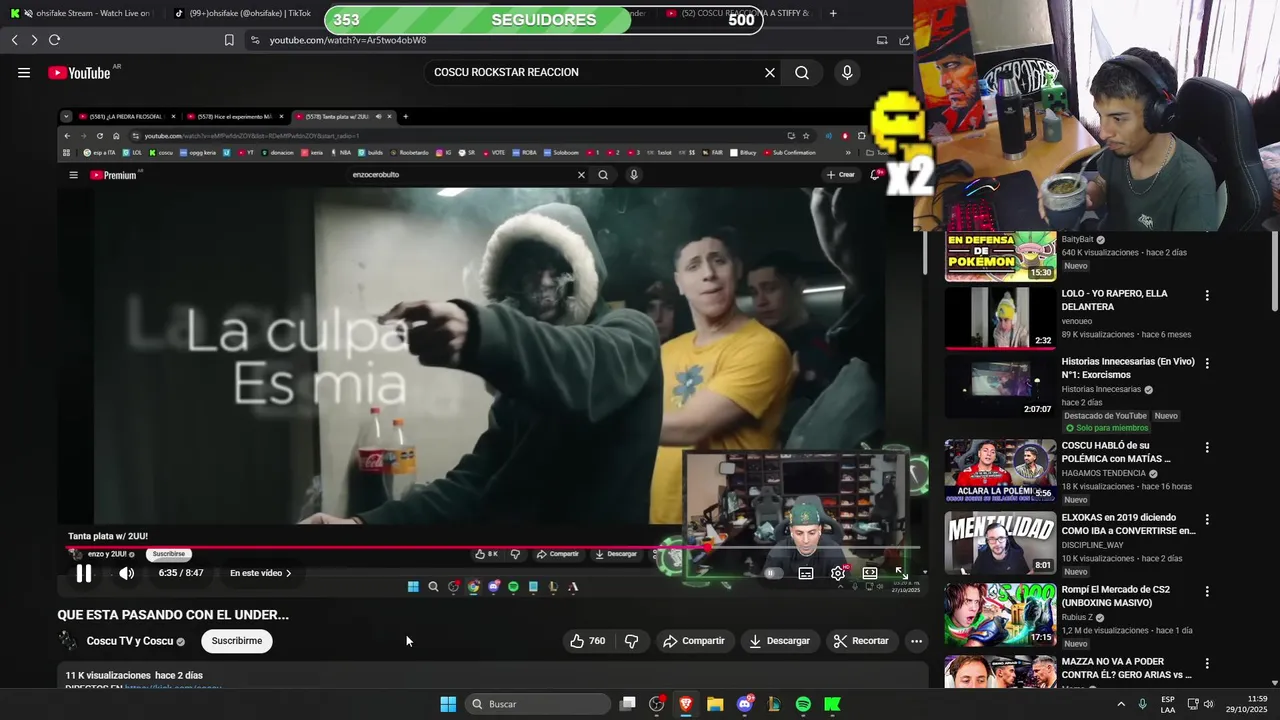Enter fullscreen mode
Viewport: 1280px width, 720px height.
[x=901, y=573]
